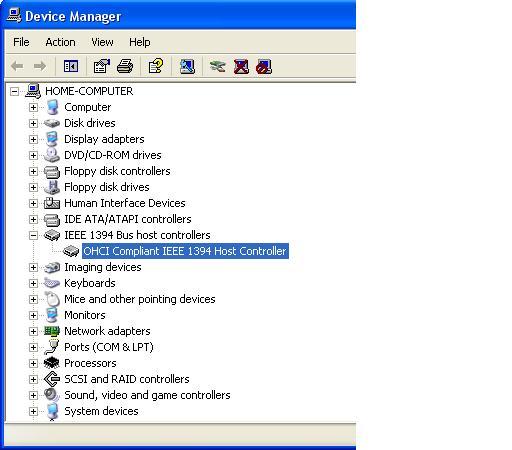Click Scan for hardware changes icon
Viewport: 512px width, 450px height.
point(187,66)
